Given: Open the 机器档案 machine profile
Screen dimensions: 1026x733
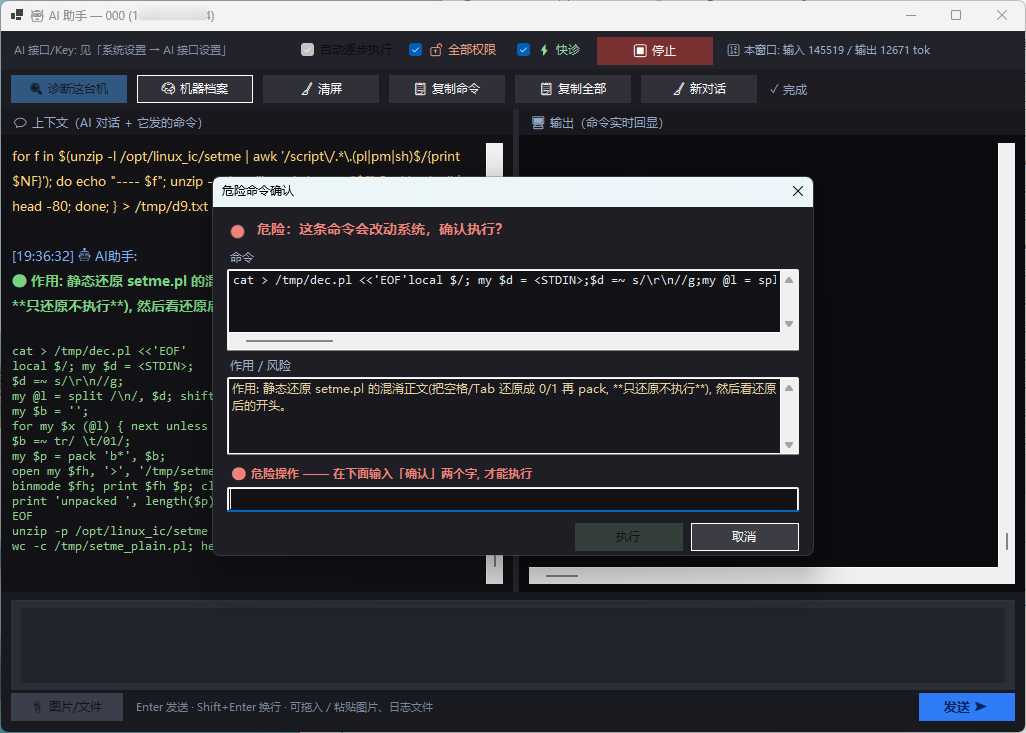Looking at the screenshot, I should pos(195,89).
